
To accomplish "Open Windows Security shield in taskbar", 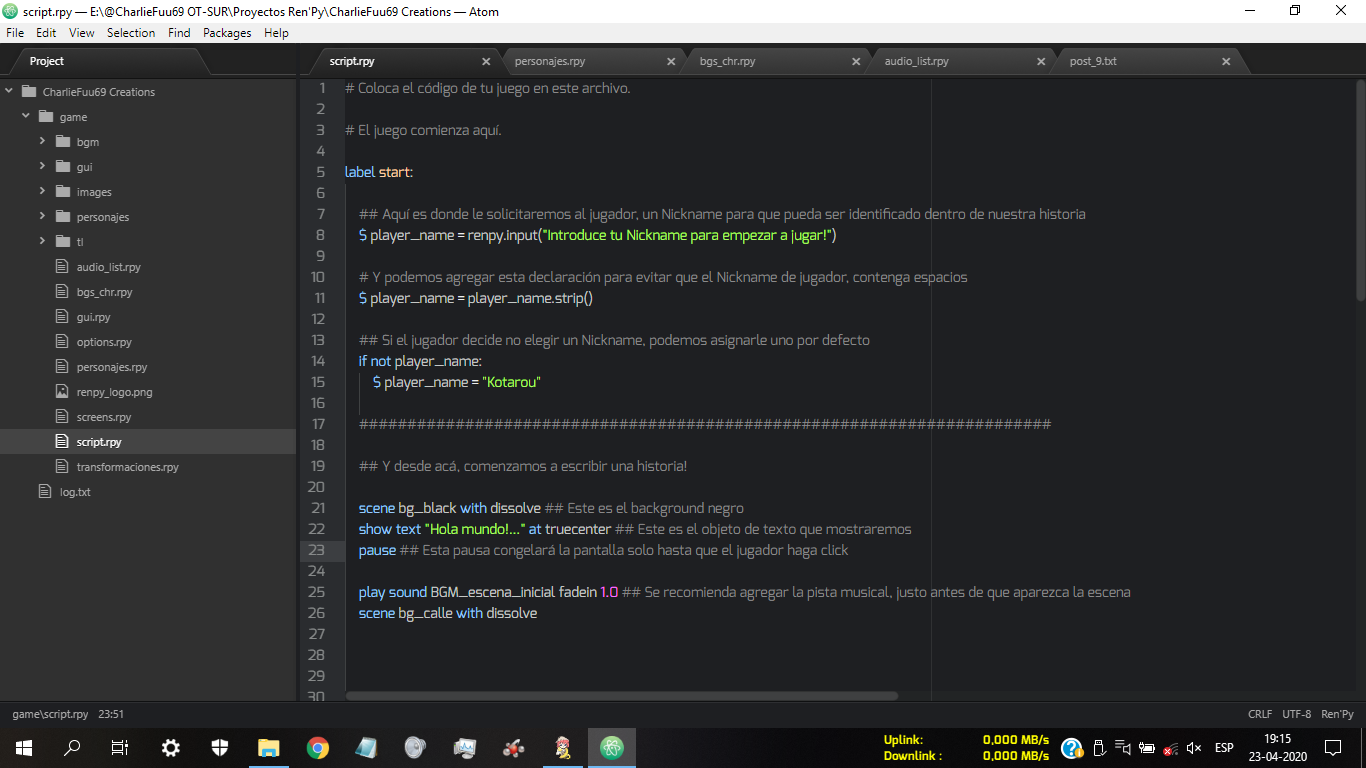I will pos(220,747).
